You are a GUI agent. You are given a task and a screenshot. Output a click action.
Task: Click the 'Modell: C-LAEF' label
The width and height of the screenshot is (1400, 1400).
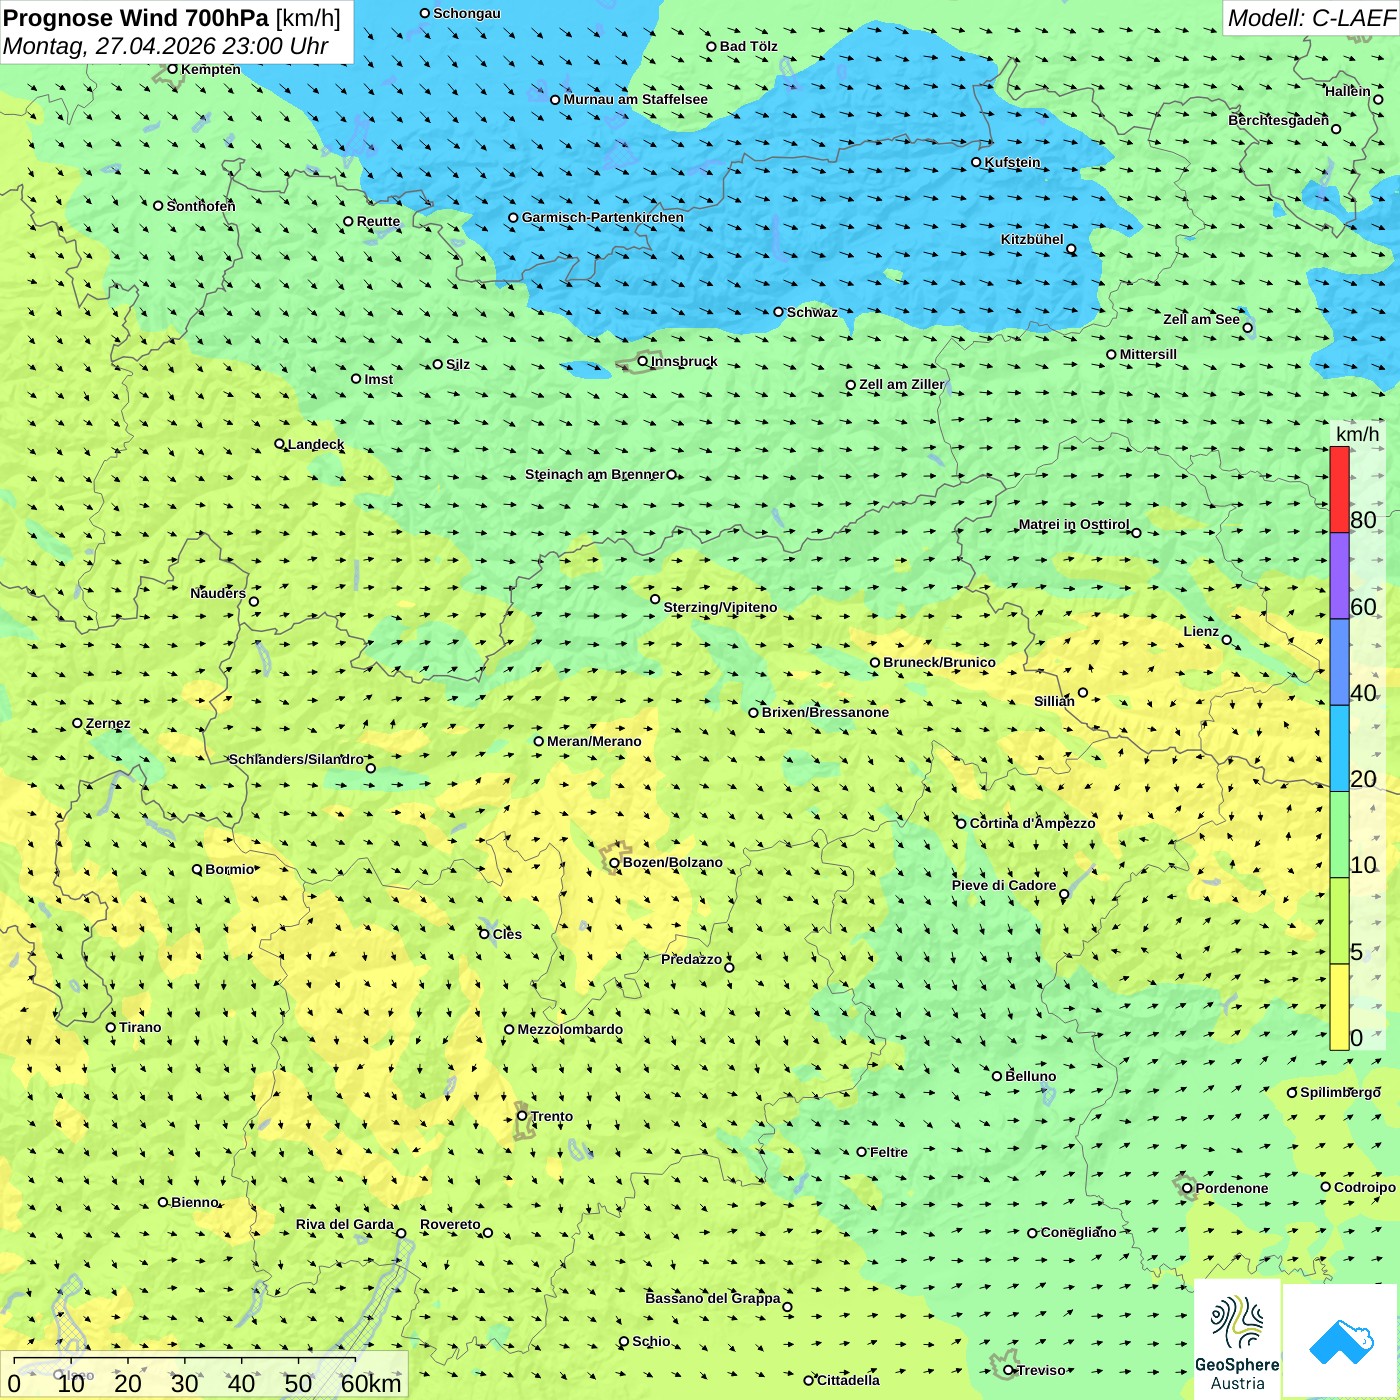coord(1311,18)
